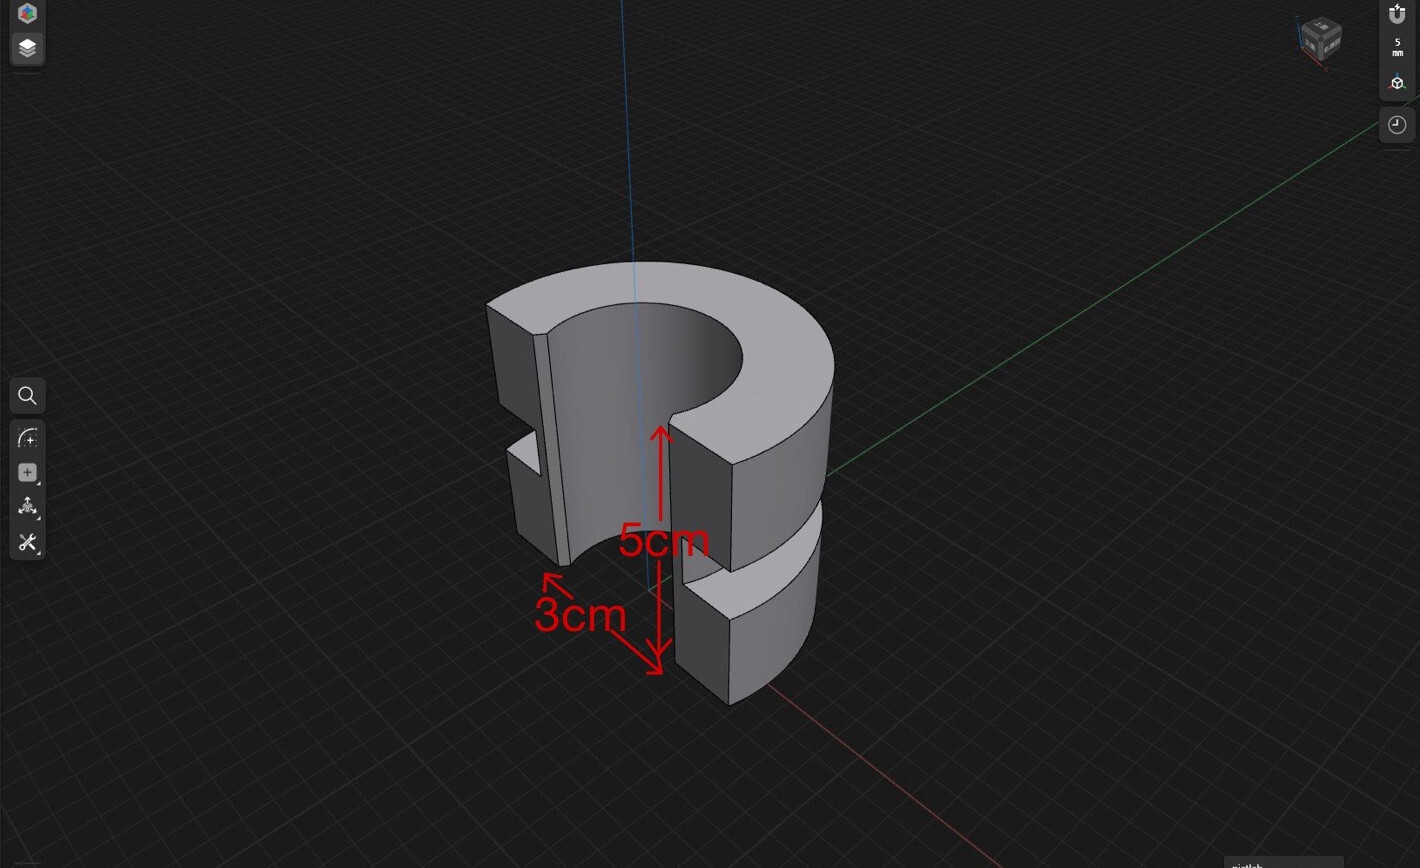Toggle the magnet snapping icon

tap(1397, 14)
